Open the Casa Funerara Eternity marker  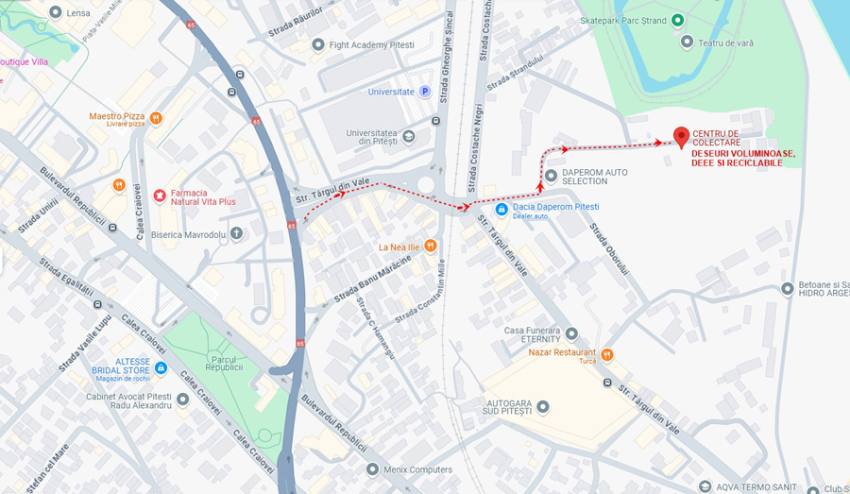[x=571, y=333]
